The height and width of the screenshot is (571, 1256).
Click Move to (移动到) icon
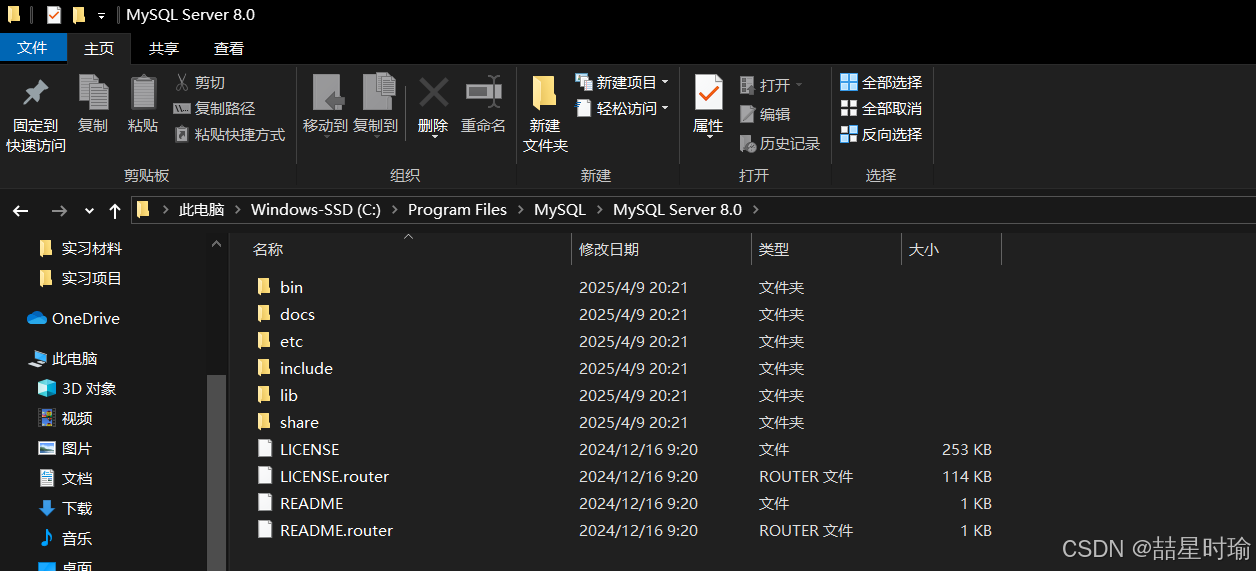(328, 93)
